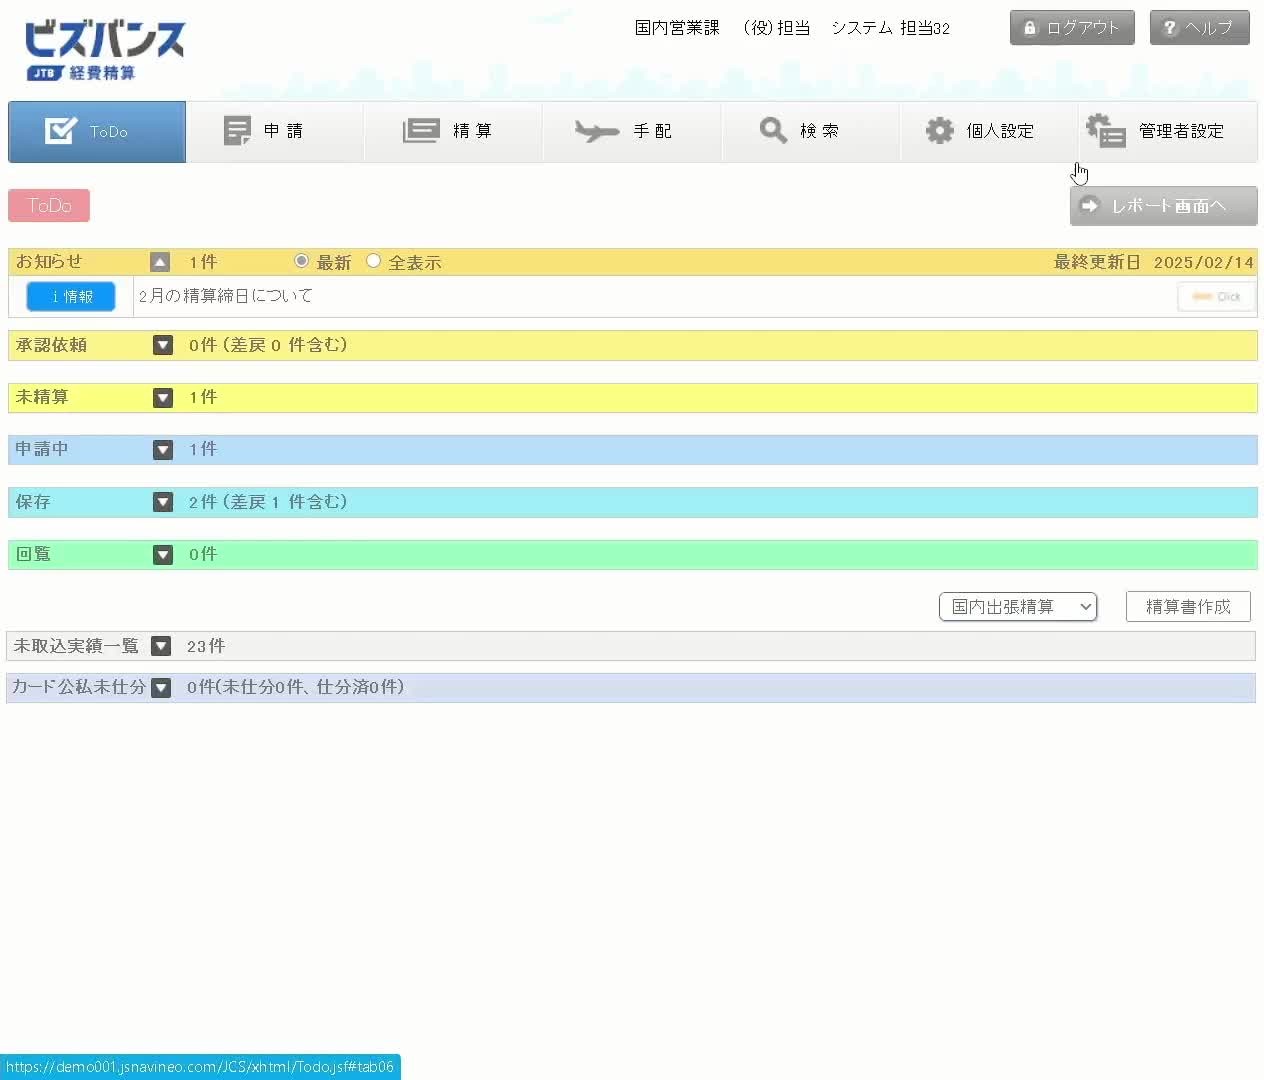Click the 最終更新日 2025/02/14 text
The height and width of the screenshot is (1080, 1264).
click(1154, 262)
